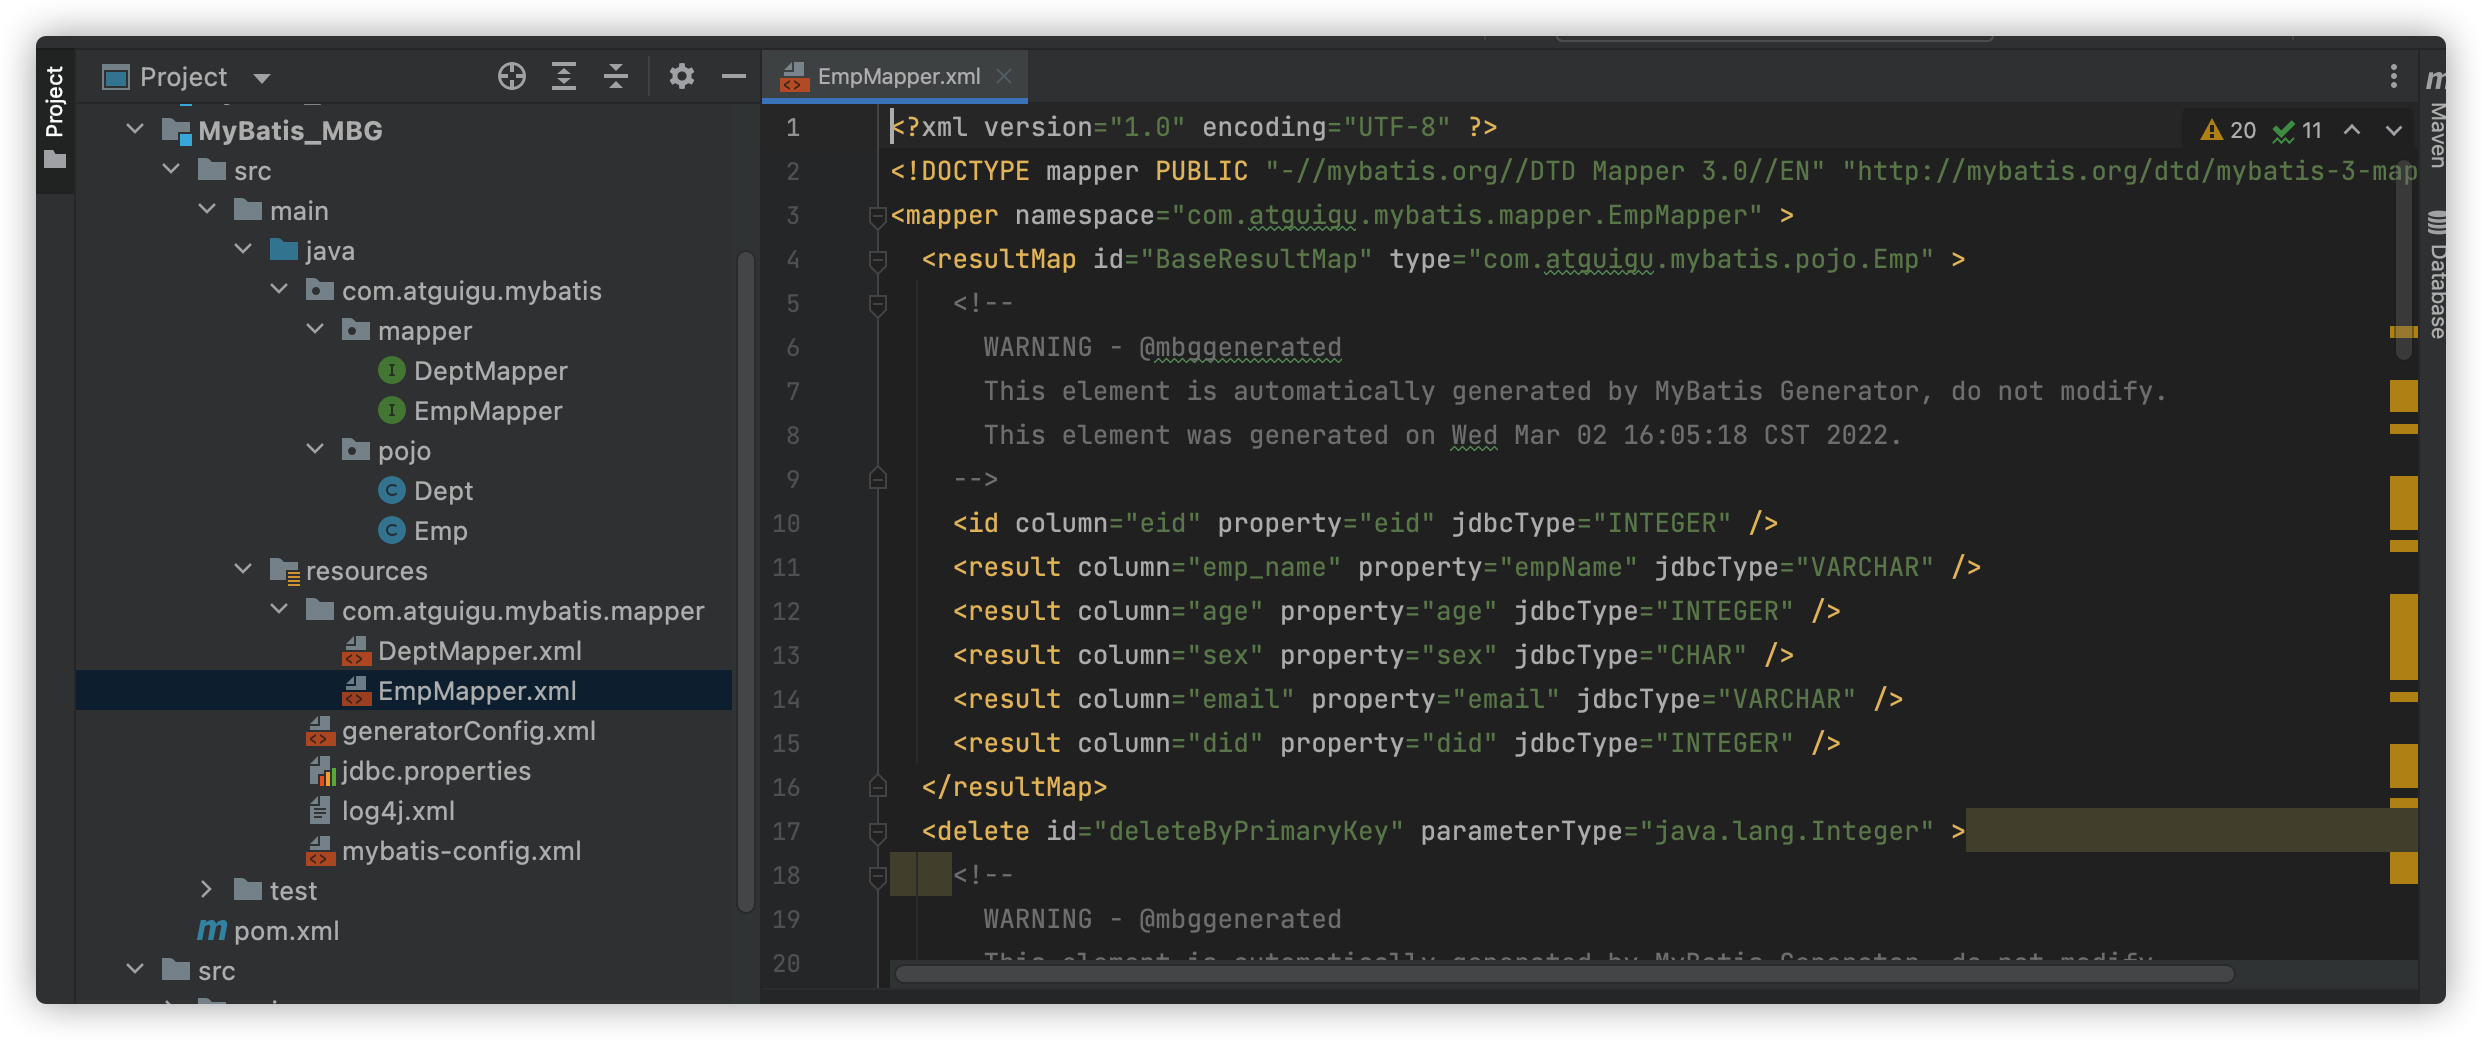Screen dimensions: 2482x1040
Task: Select the EmpMapper.xml editor tab
Action: click(x=895, y=76)
